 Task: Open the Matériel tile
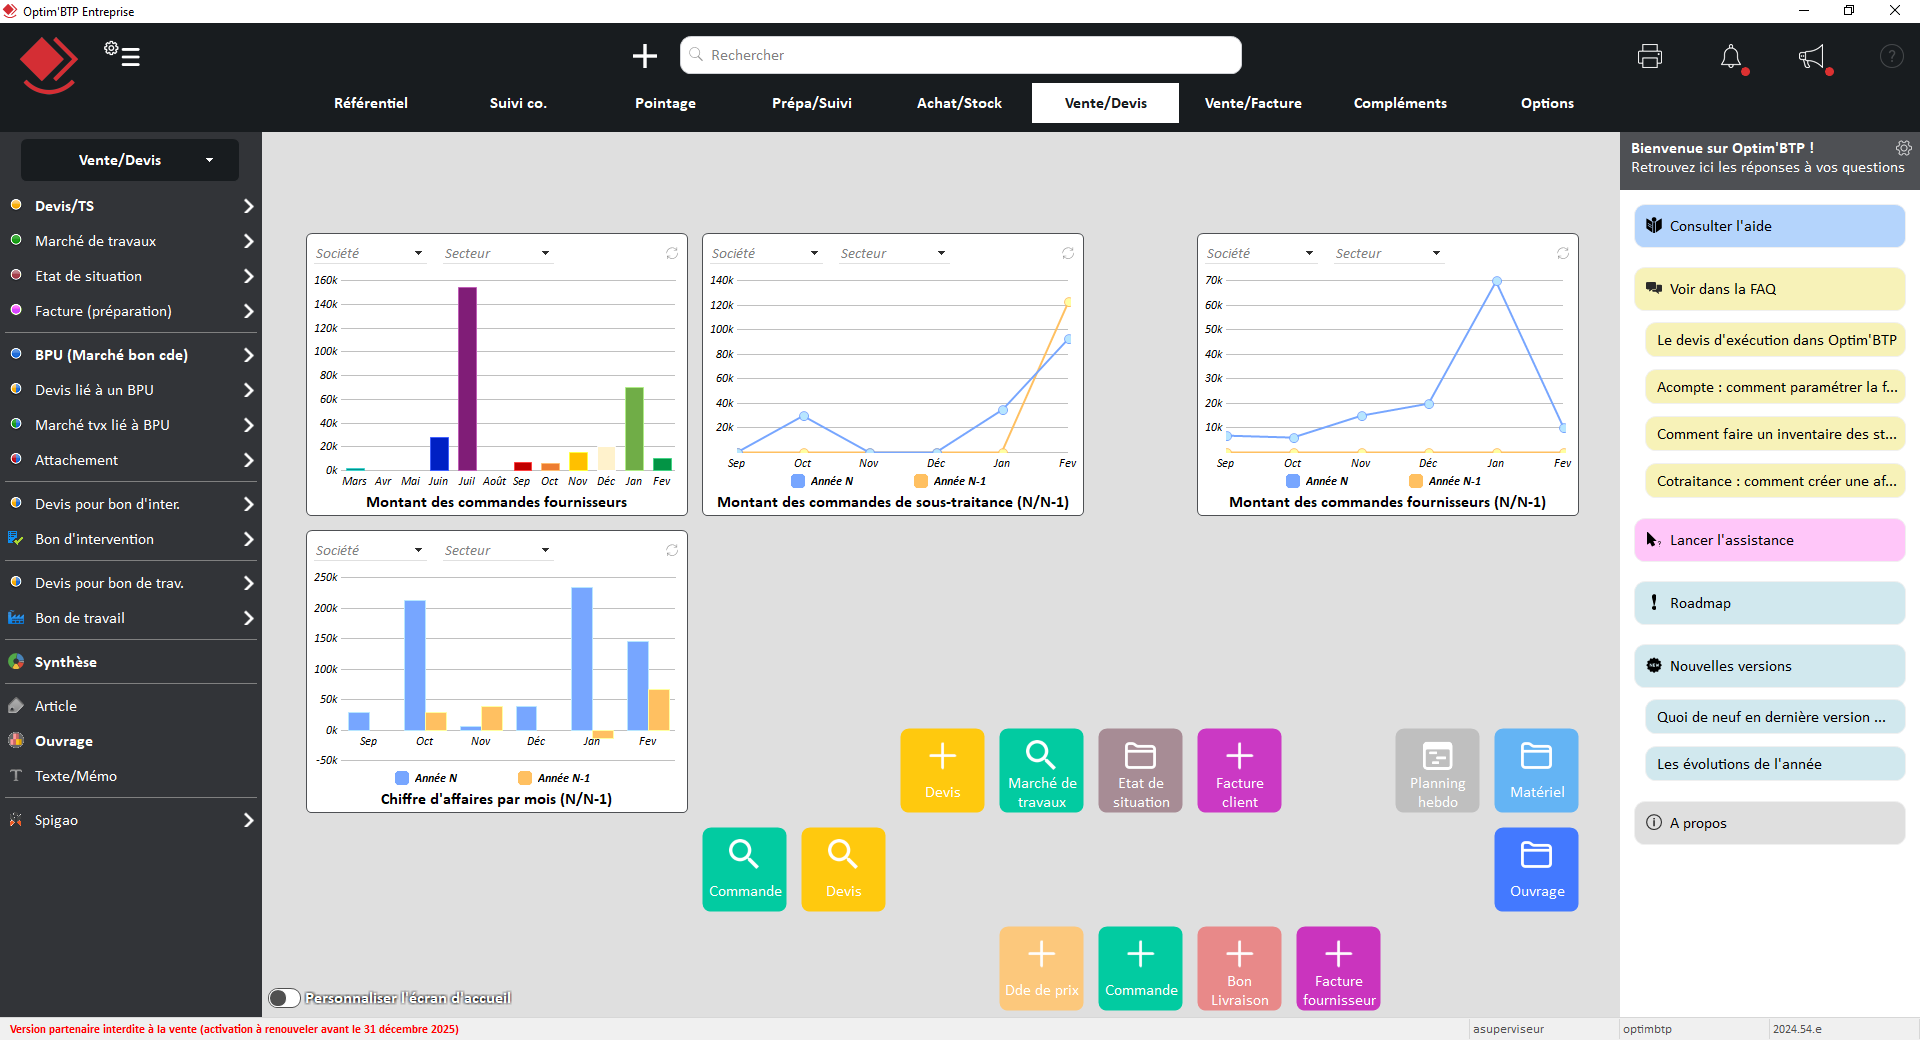[x=1536, y=770]
